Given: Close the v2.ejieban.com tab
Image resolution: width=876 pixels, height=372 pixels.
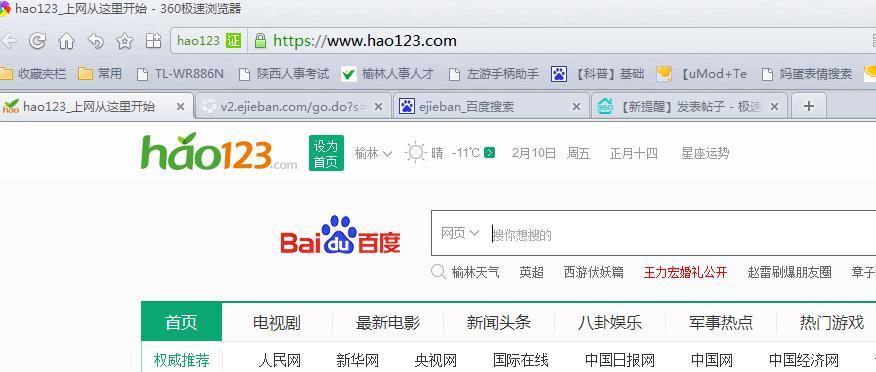Looking at the screenshot, I should (x=378, y=106).
